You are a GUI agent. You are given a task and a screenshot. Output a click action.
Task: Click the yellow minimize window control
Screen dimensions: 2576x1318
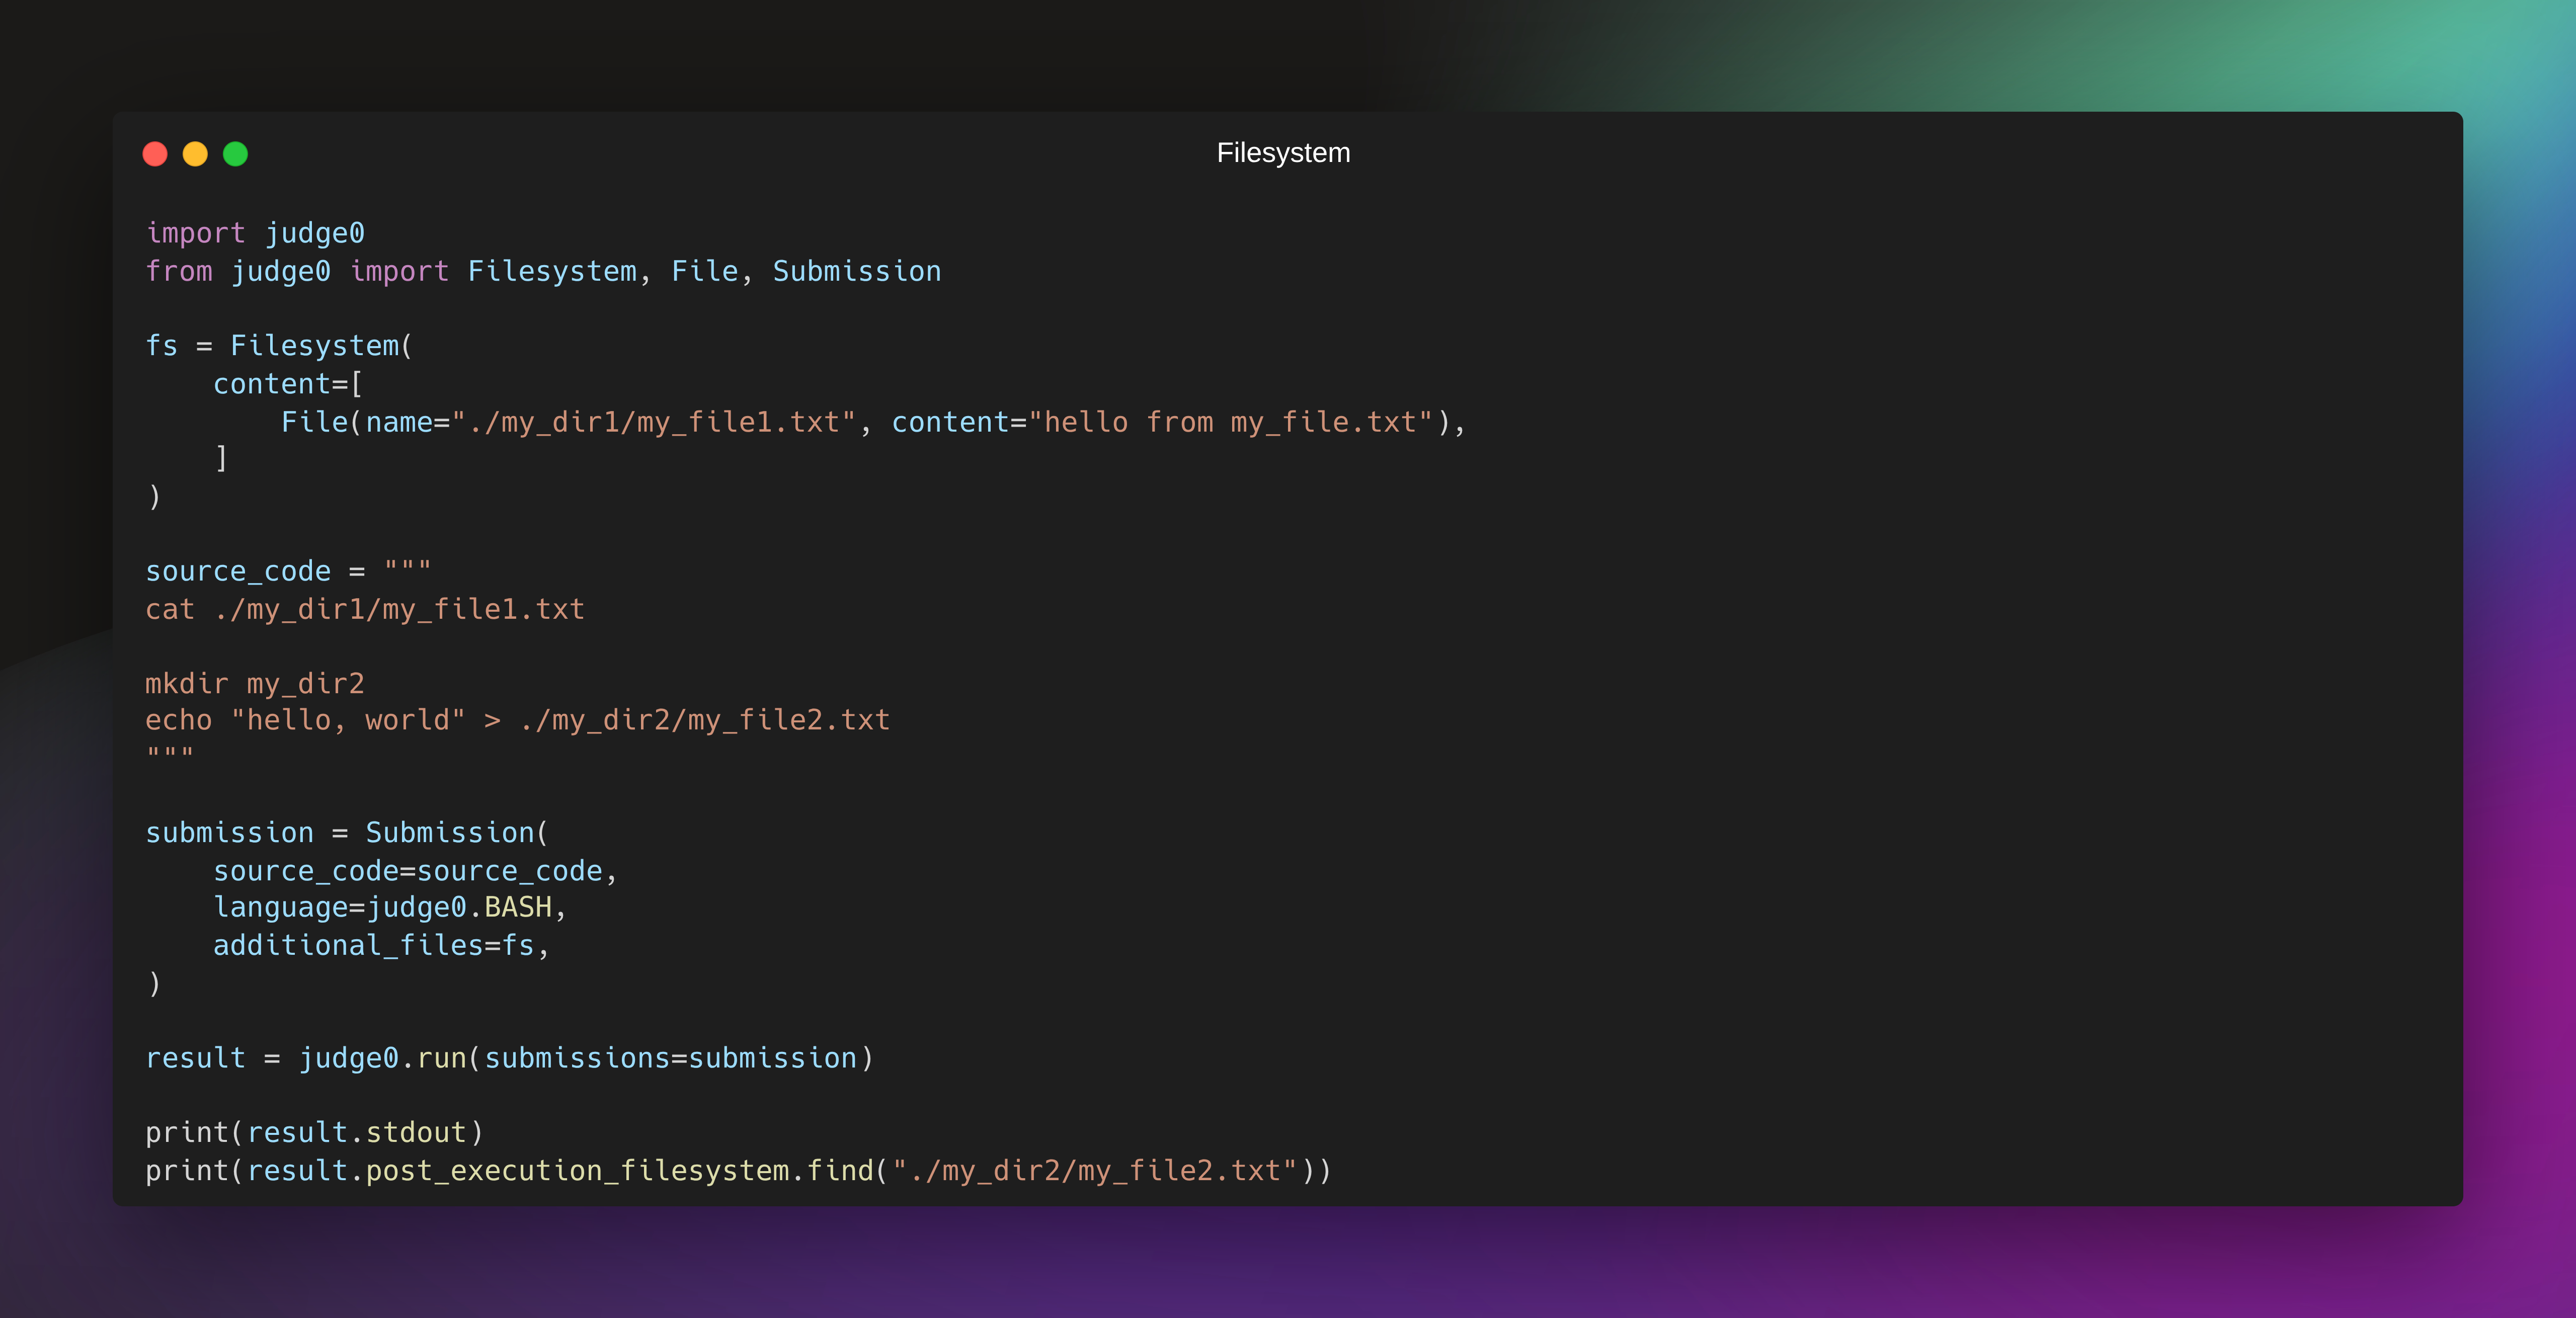(195, 153)
